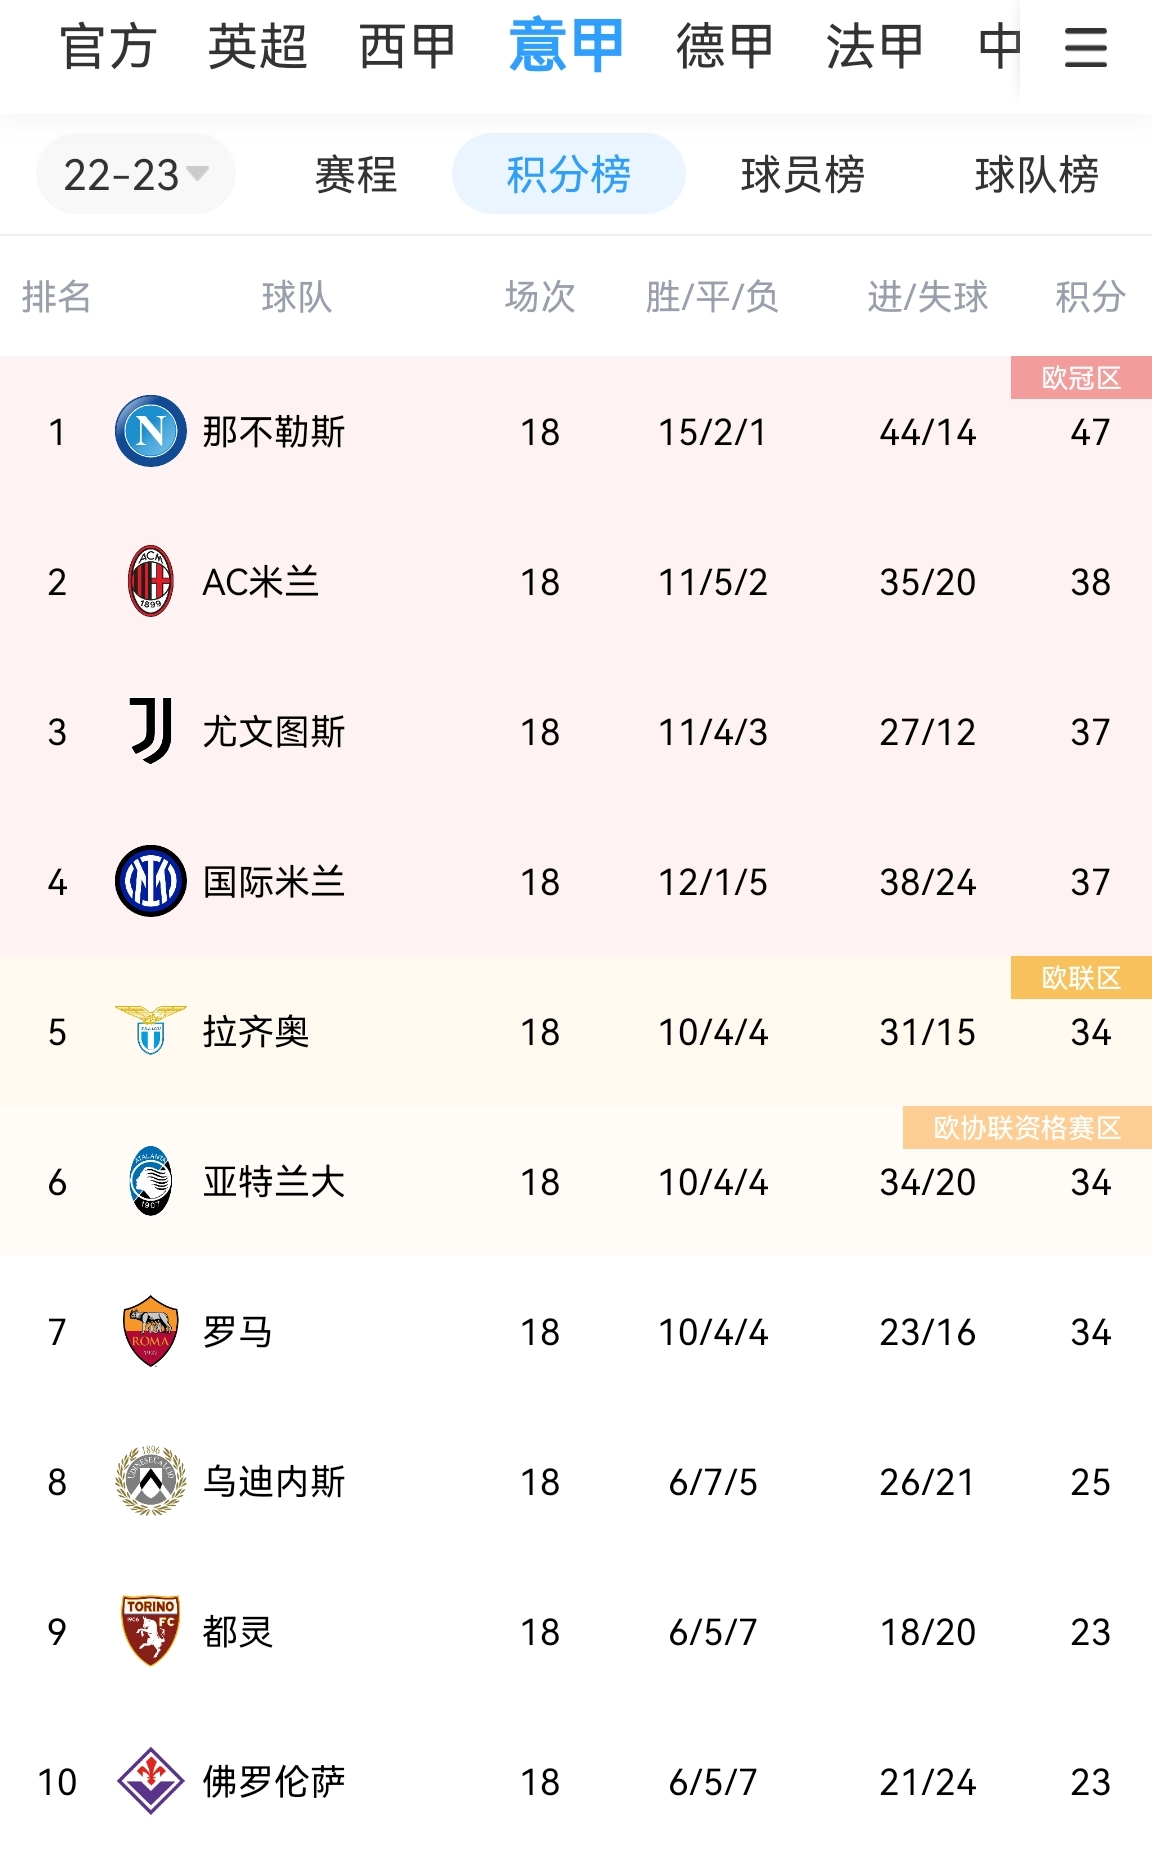Screen dimensions: 1152x1865
Task: Tap the Udinese club crest
Action: pyautogui.click(x=151, y=1481)
